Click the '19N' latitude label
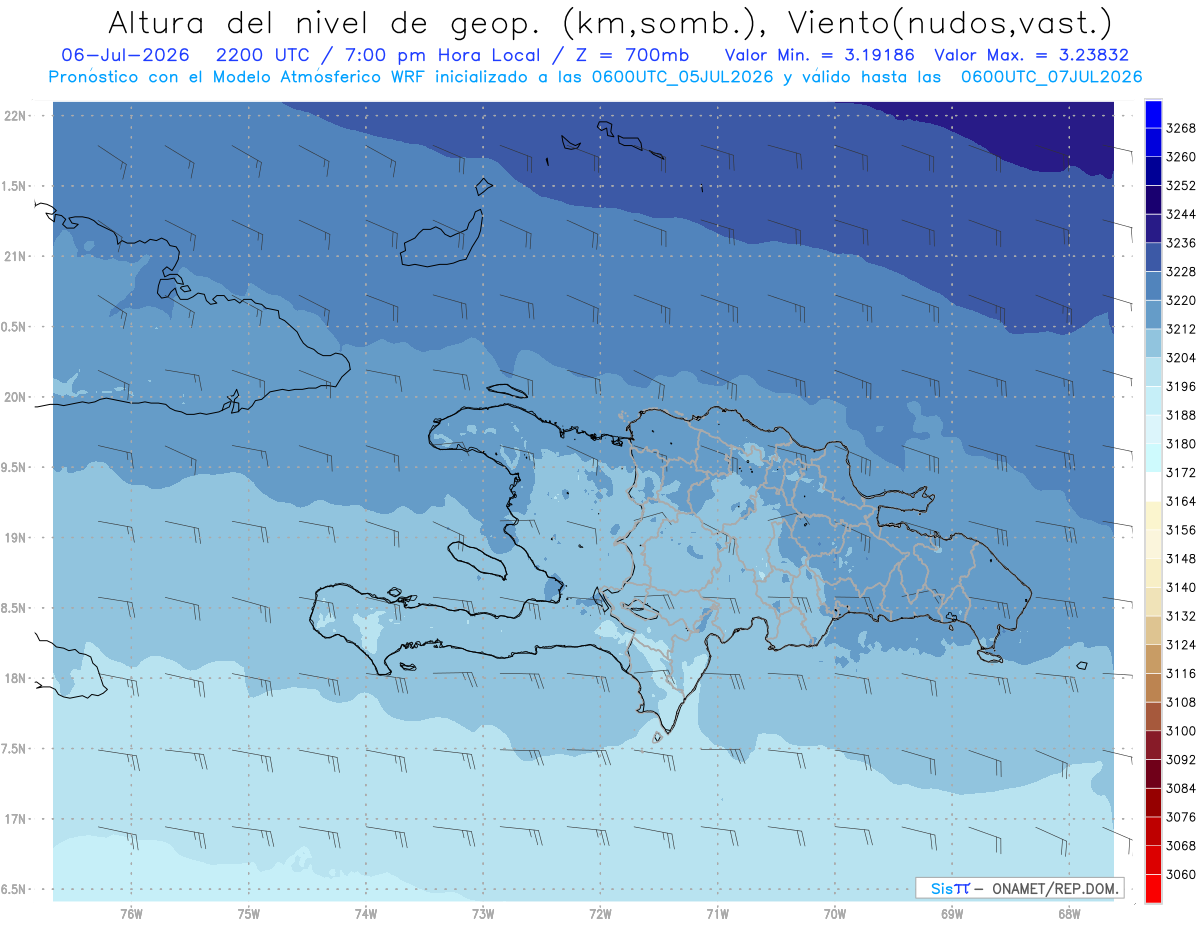The height and width of the screenshot is (927, 1200). (15, 538)
